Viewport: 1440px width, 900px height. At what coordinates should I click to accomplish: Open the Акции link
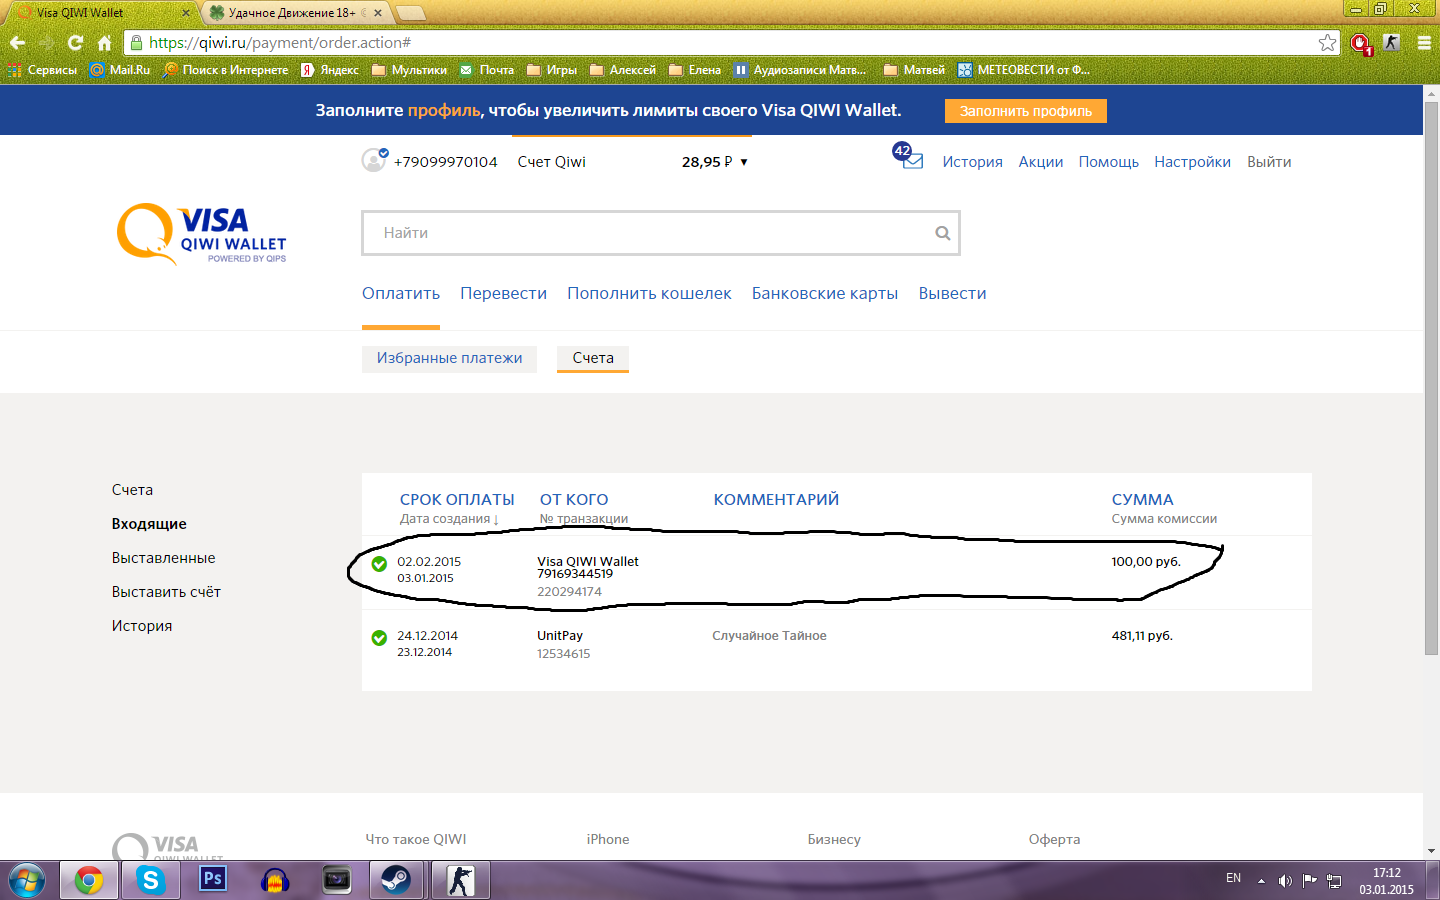point(1041,162)
